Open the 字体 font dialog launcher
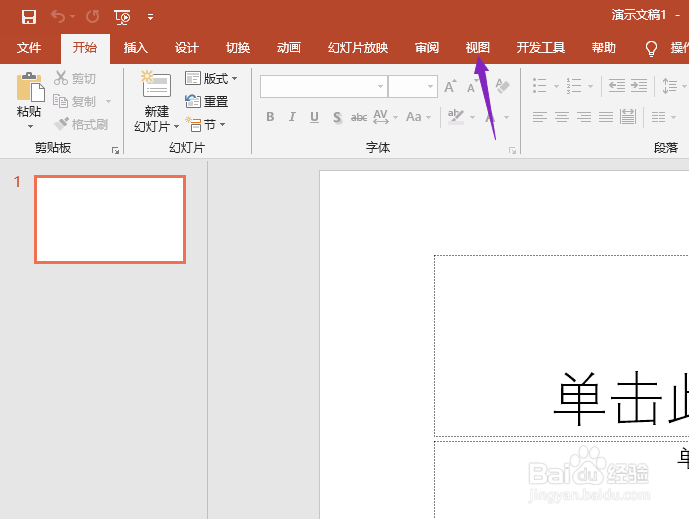 pyautogui.click(x=512, y=151)
